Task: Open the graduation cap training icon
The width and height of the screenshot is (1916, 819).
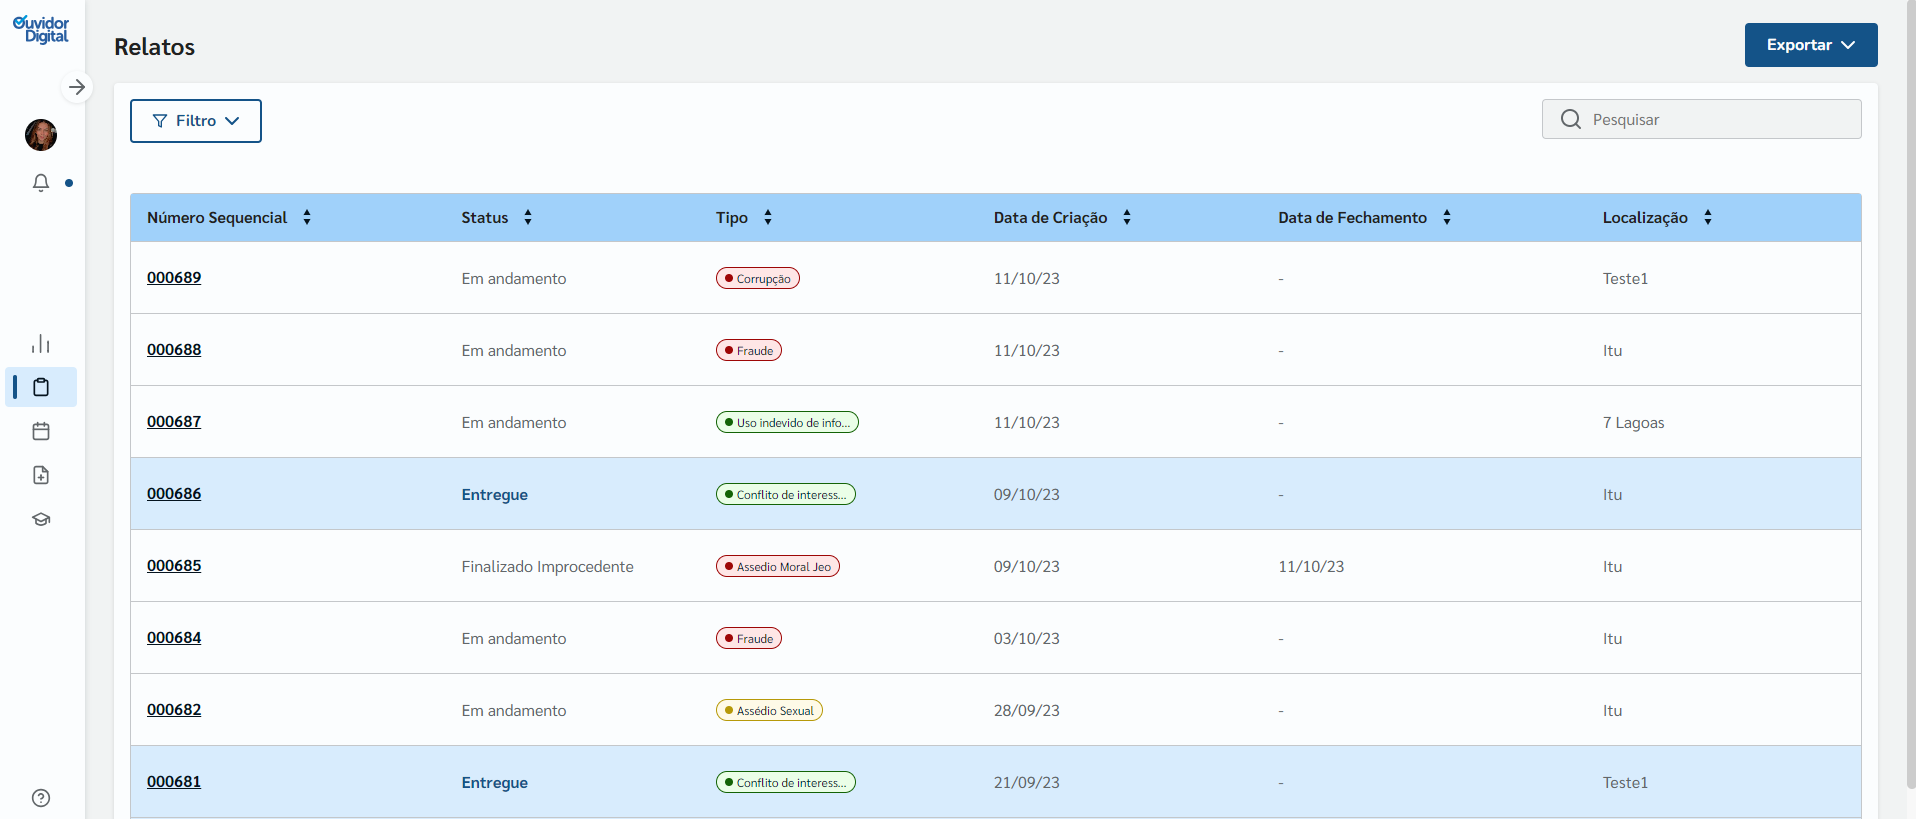Action: point(41,519)
